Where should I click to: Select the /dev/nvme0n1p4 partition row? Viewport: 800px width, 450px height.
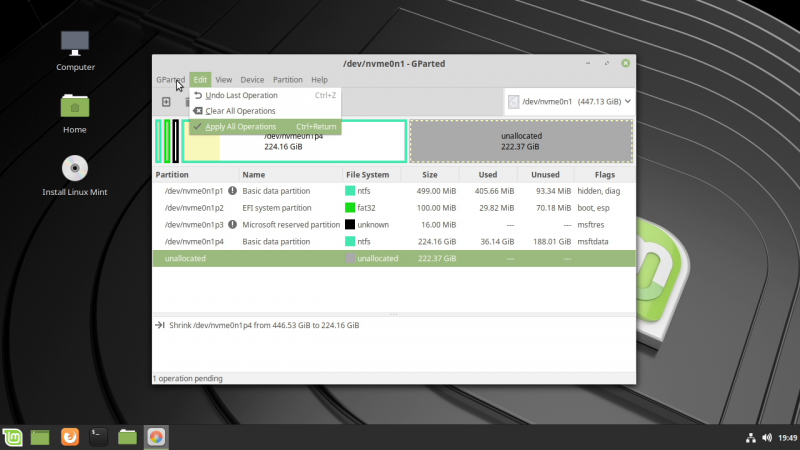(x=394, y=241)
